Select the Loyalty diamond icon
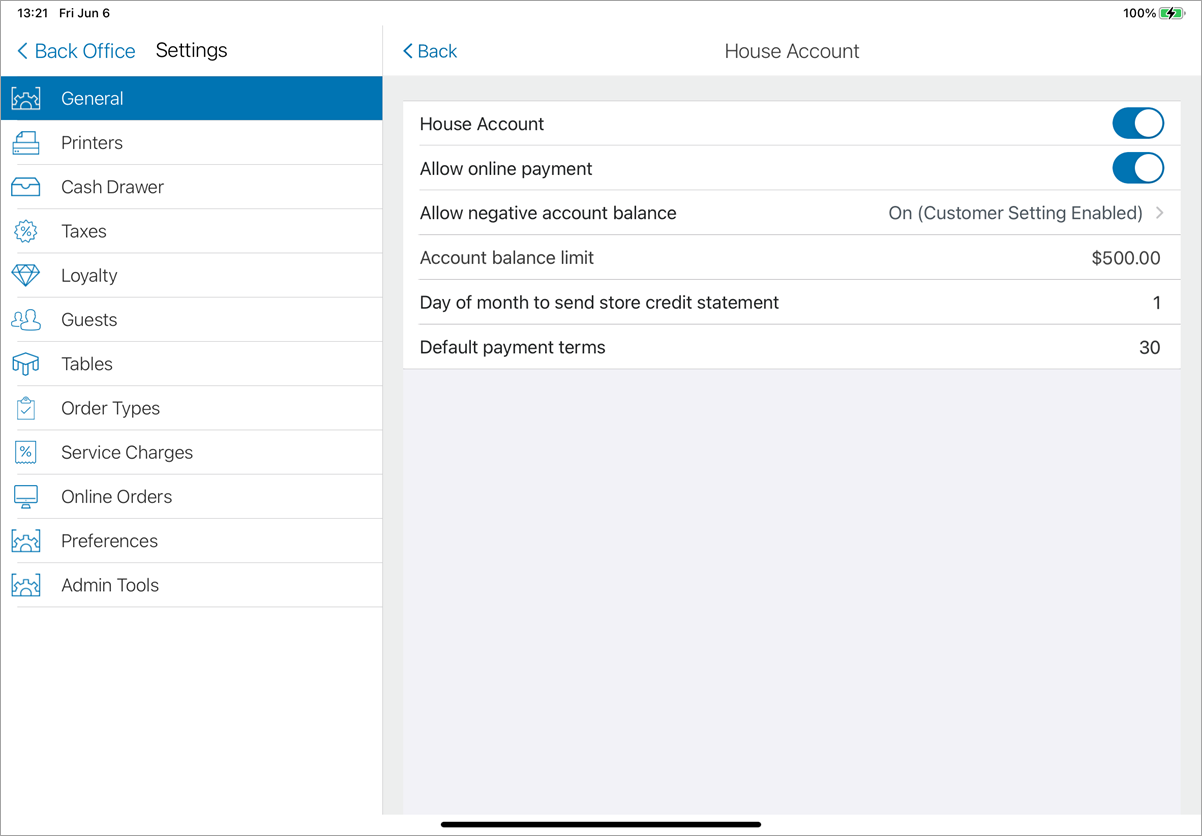Viewport: 1202px width, 836px height. tap(27, 275)
